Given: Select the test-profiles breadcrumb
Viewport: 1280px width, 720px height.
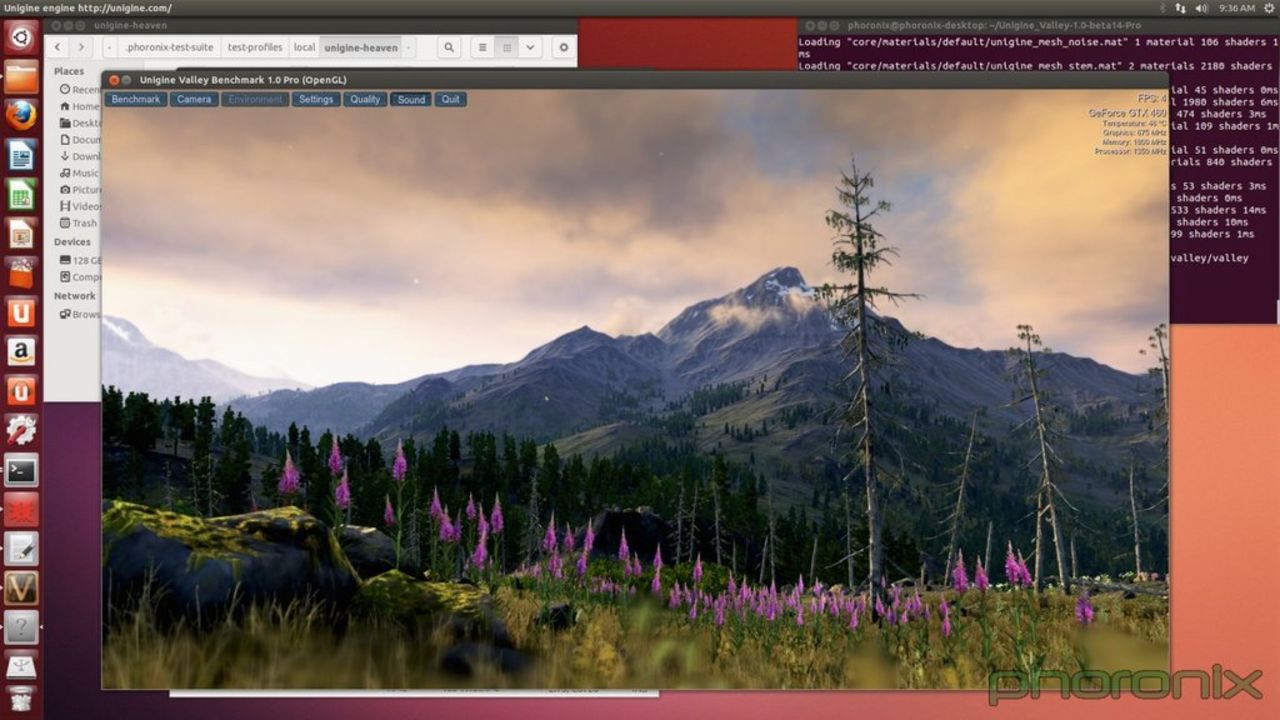Looking at the screenshot, I should click(x=258, y=47).
